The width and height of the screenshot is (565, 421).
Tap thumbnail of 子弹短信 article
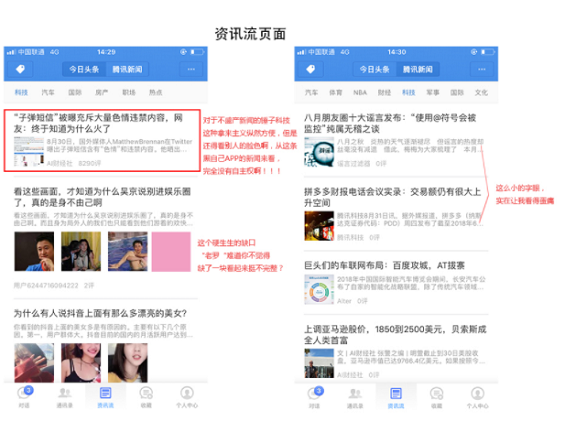pyautogui.click(x=29, y=151)
